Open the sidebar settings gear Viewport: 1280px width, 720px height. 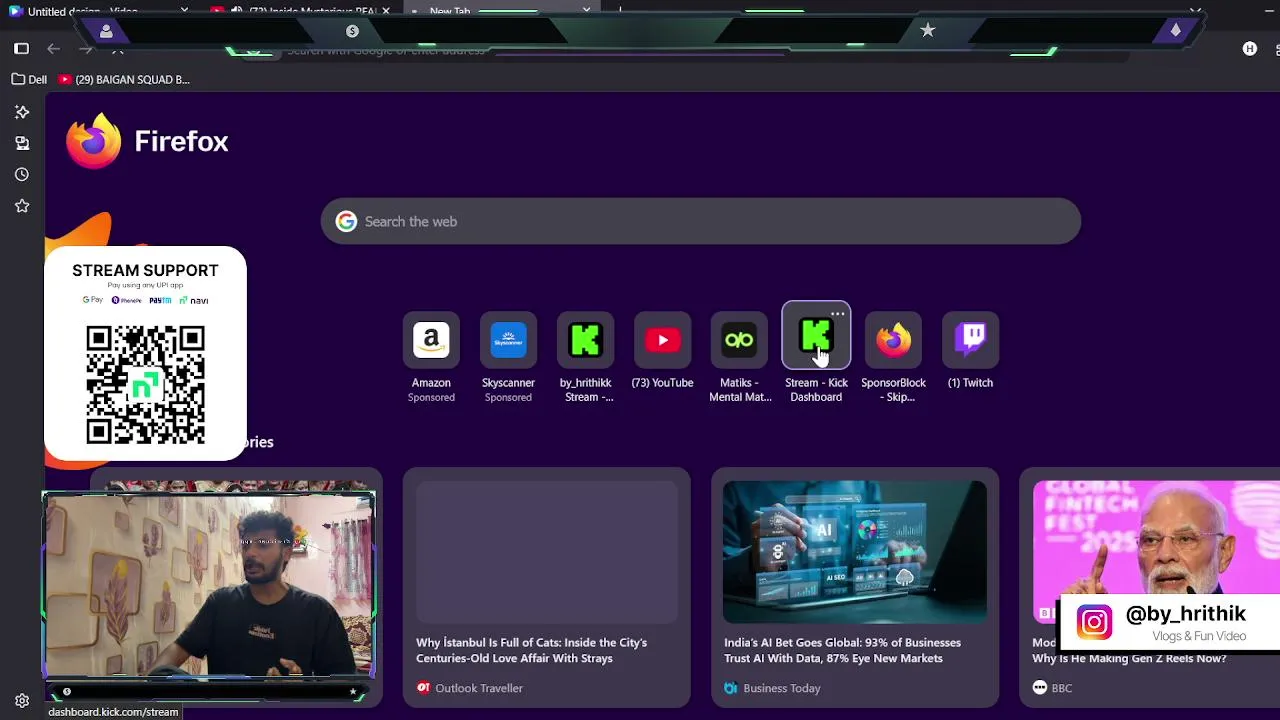[22, 701]
